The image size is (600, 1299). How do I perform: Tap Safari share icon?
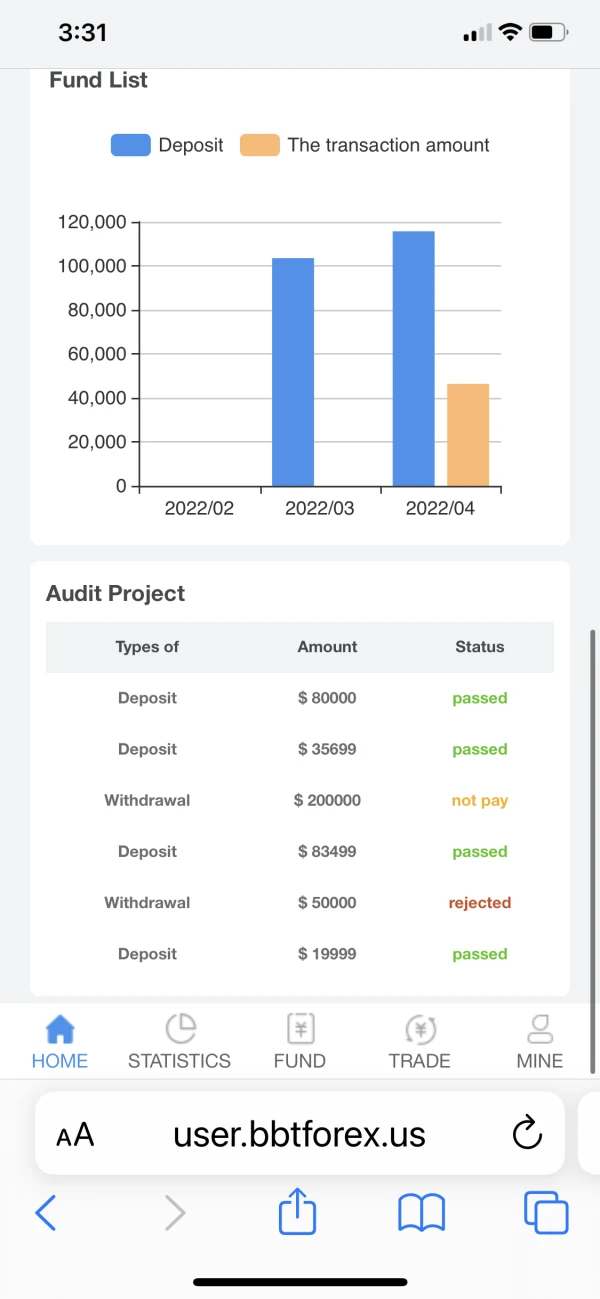coord(297,1213)
